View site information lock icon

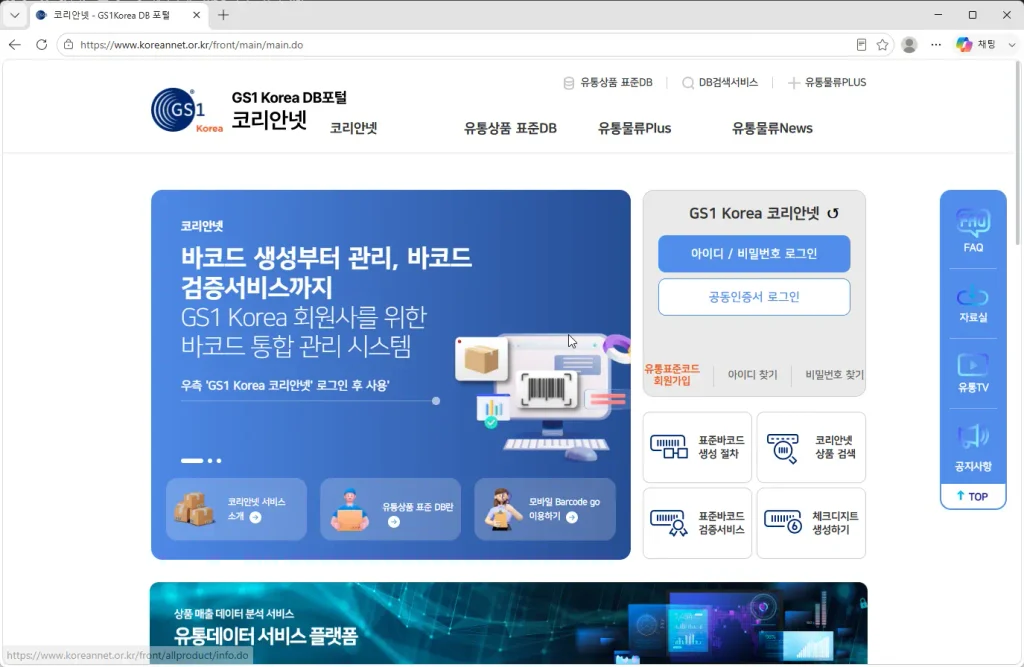click(69, 44)
